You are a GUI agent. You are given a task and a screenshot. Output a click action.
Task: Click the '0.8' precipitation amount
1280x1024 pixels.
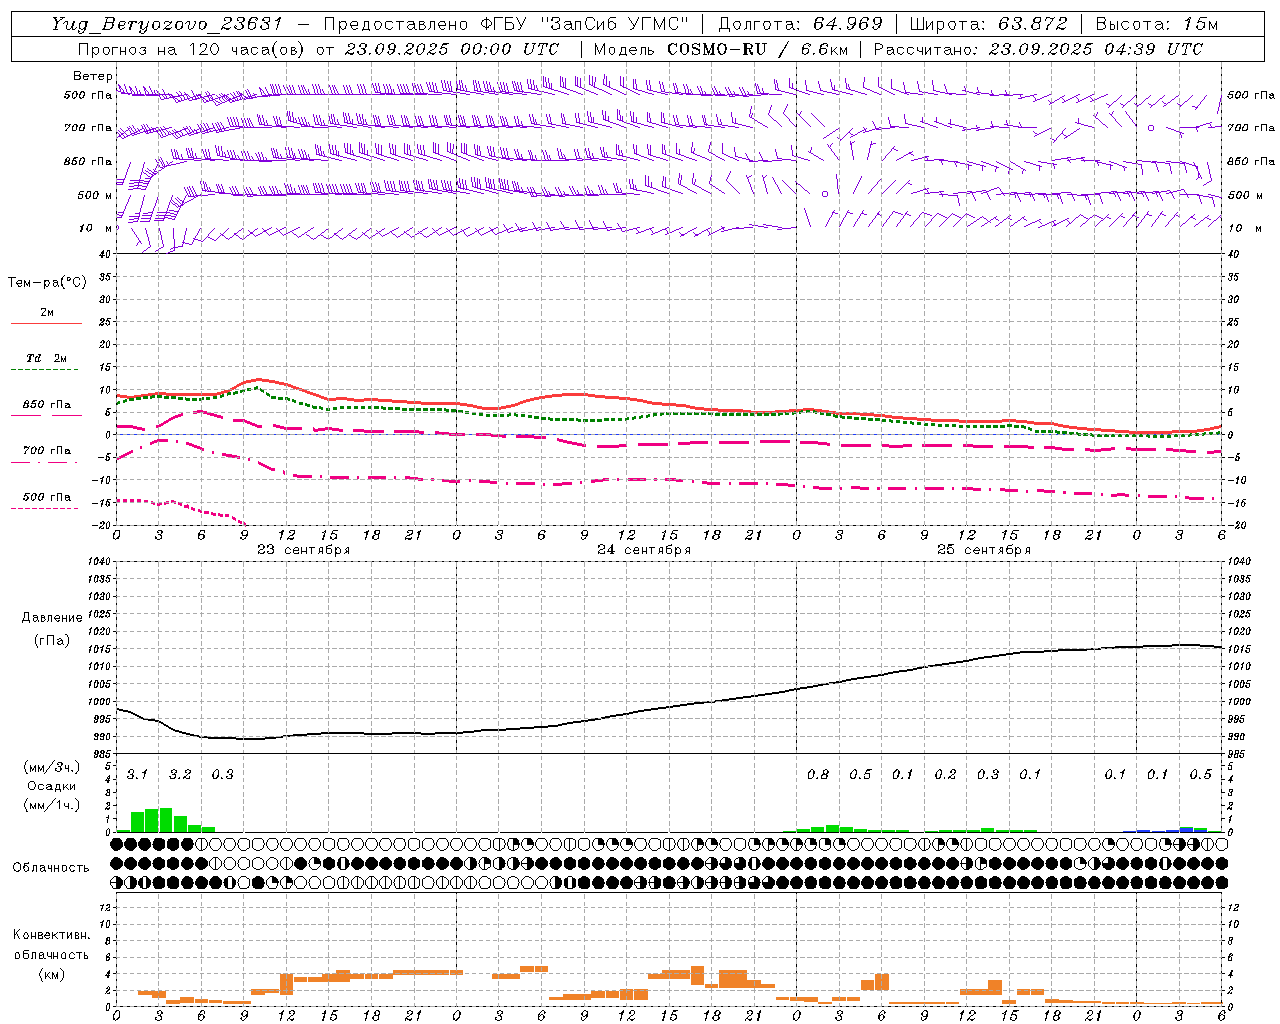point(818,775)
